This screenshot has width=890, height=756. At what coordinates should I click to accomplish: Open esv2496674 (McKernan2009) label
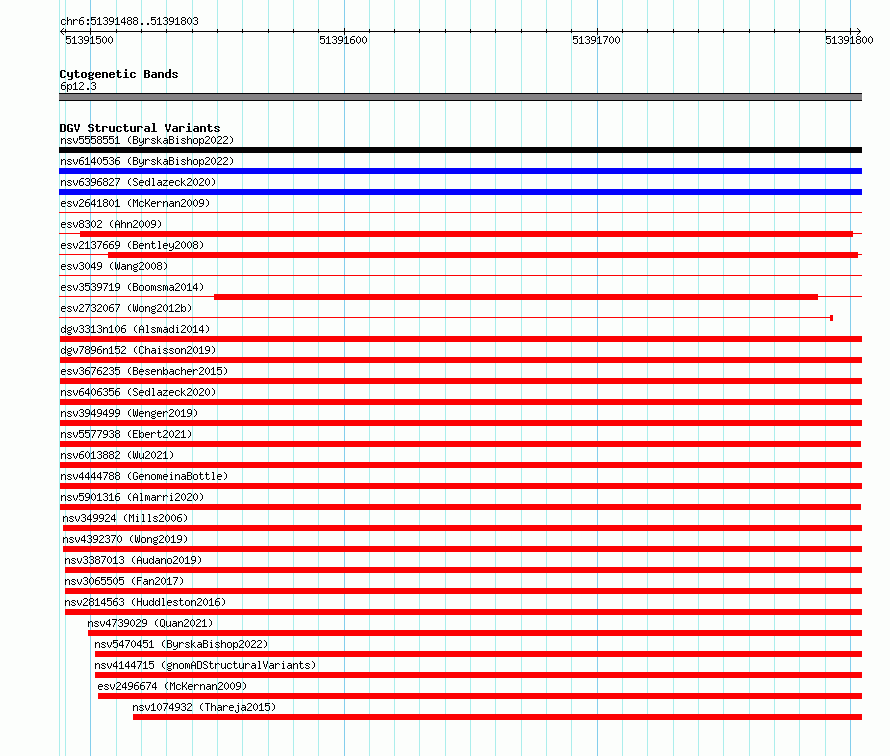coord(172,686)
